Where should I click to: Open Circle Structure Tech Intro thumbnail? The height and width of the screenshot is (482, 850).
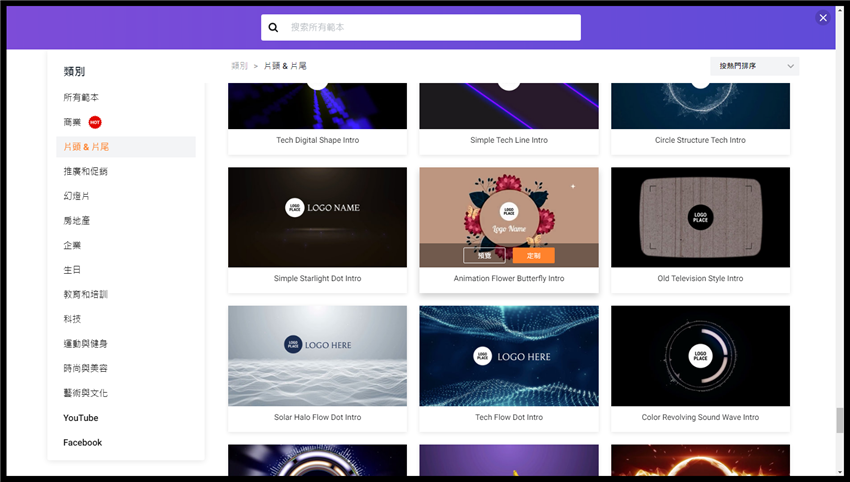(x=700, y=106)
